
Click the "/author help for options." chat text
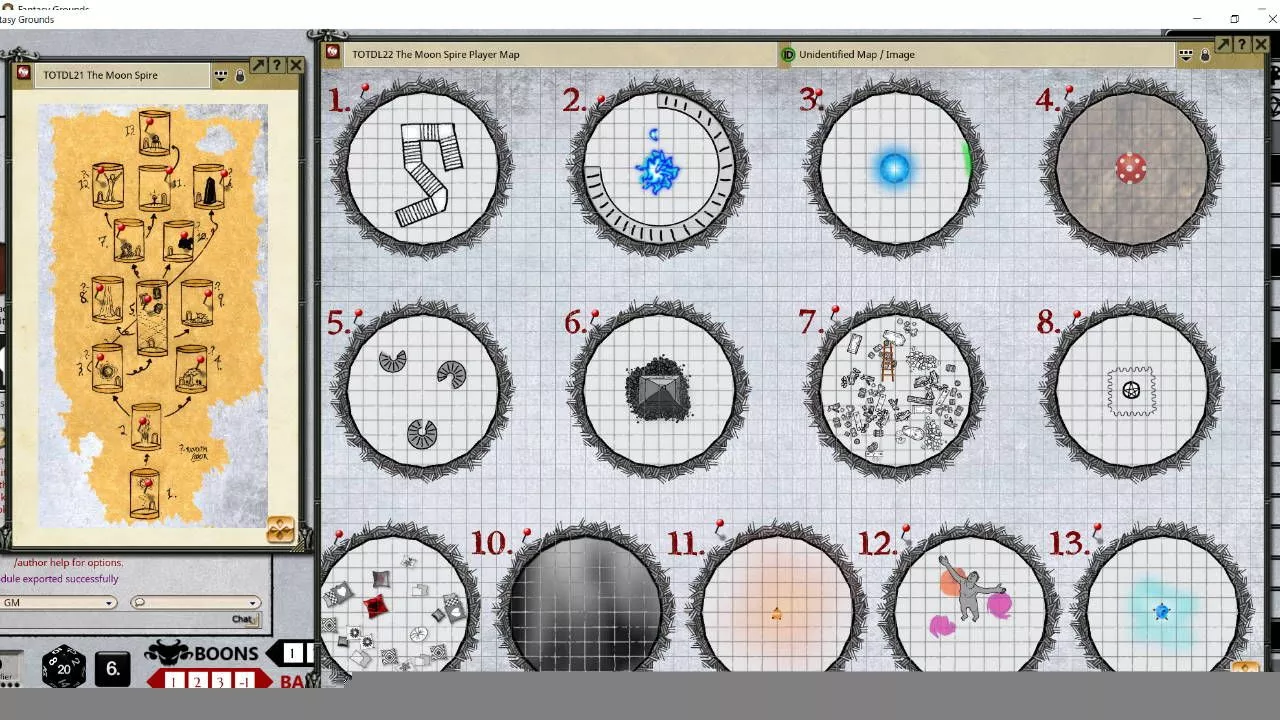point(68,562)
